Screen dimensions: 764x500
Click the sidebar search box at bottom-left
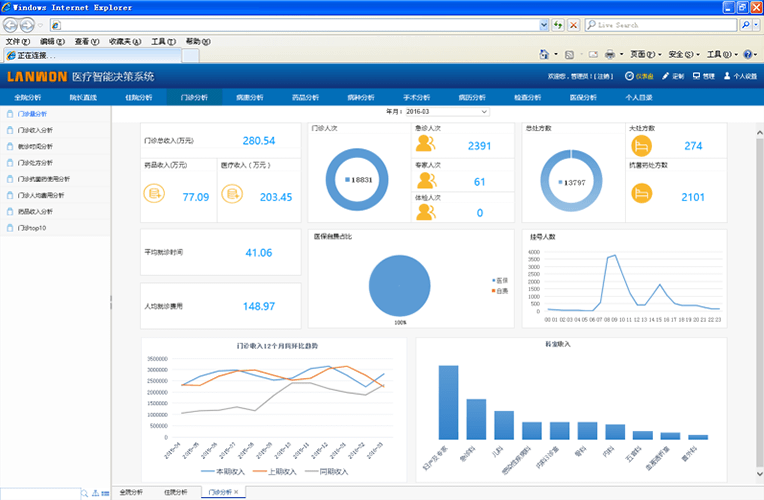[x=40, y=494]
